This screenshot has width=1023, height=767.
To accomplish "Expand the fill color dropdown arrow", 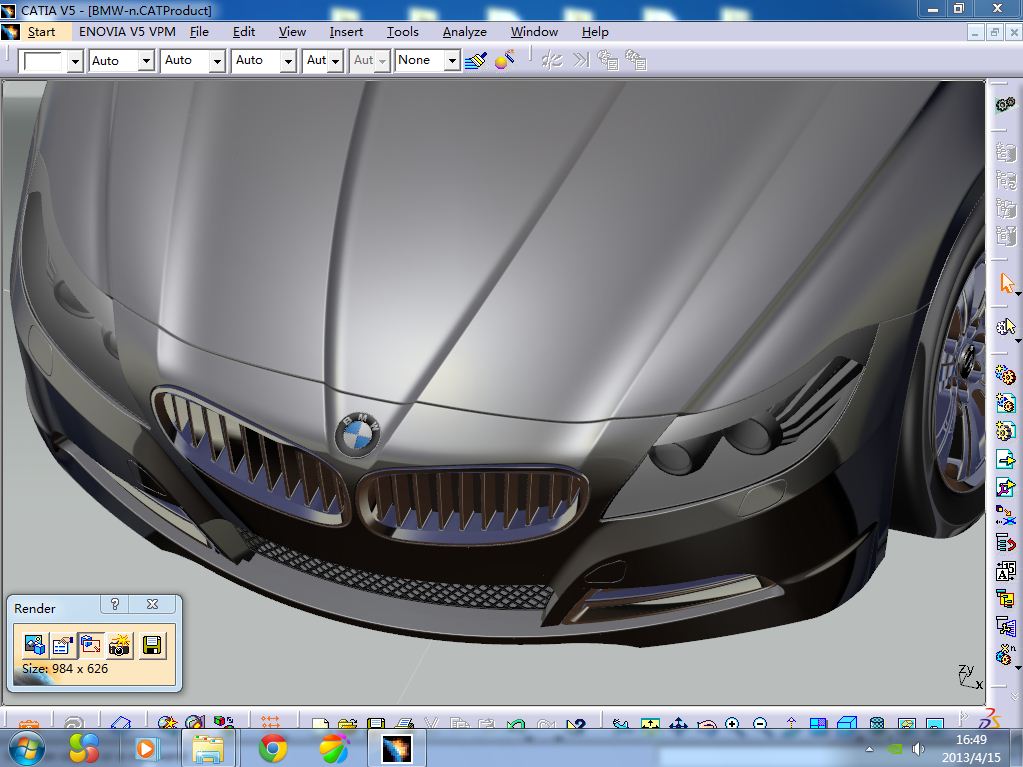I will click(75, 61).
